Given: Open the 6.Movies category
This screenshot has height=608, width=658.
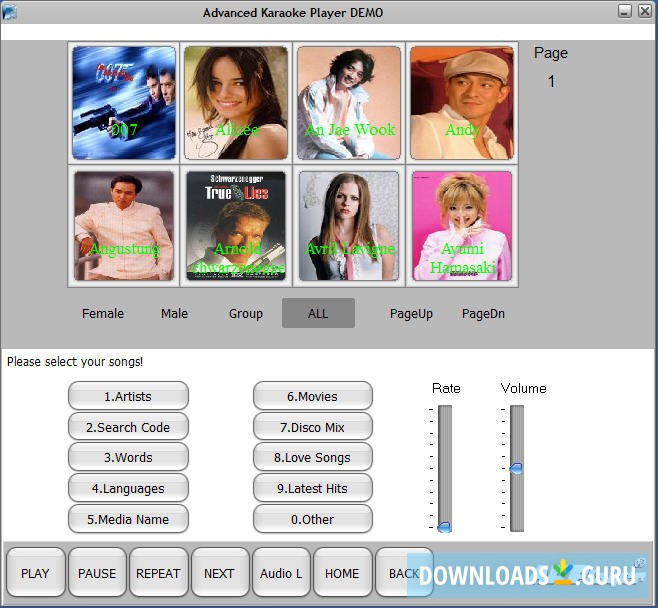Looking at the screenshot, I should [313, 396].
